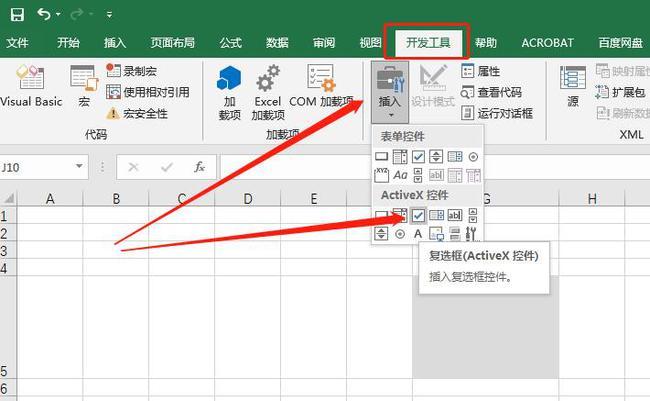650x401 pixels.
Task: Insert a form control Spin Button
Action: 436,157
